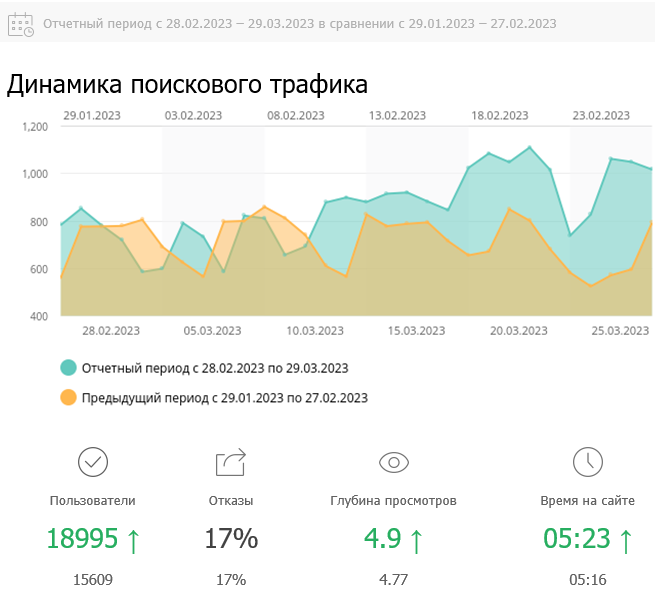Screen dimensions: 655x604
Task: Click the bottom axis date 25.03.2023
Action: click(x=620, y=331)
